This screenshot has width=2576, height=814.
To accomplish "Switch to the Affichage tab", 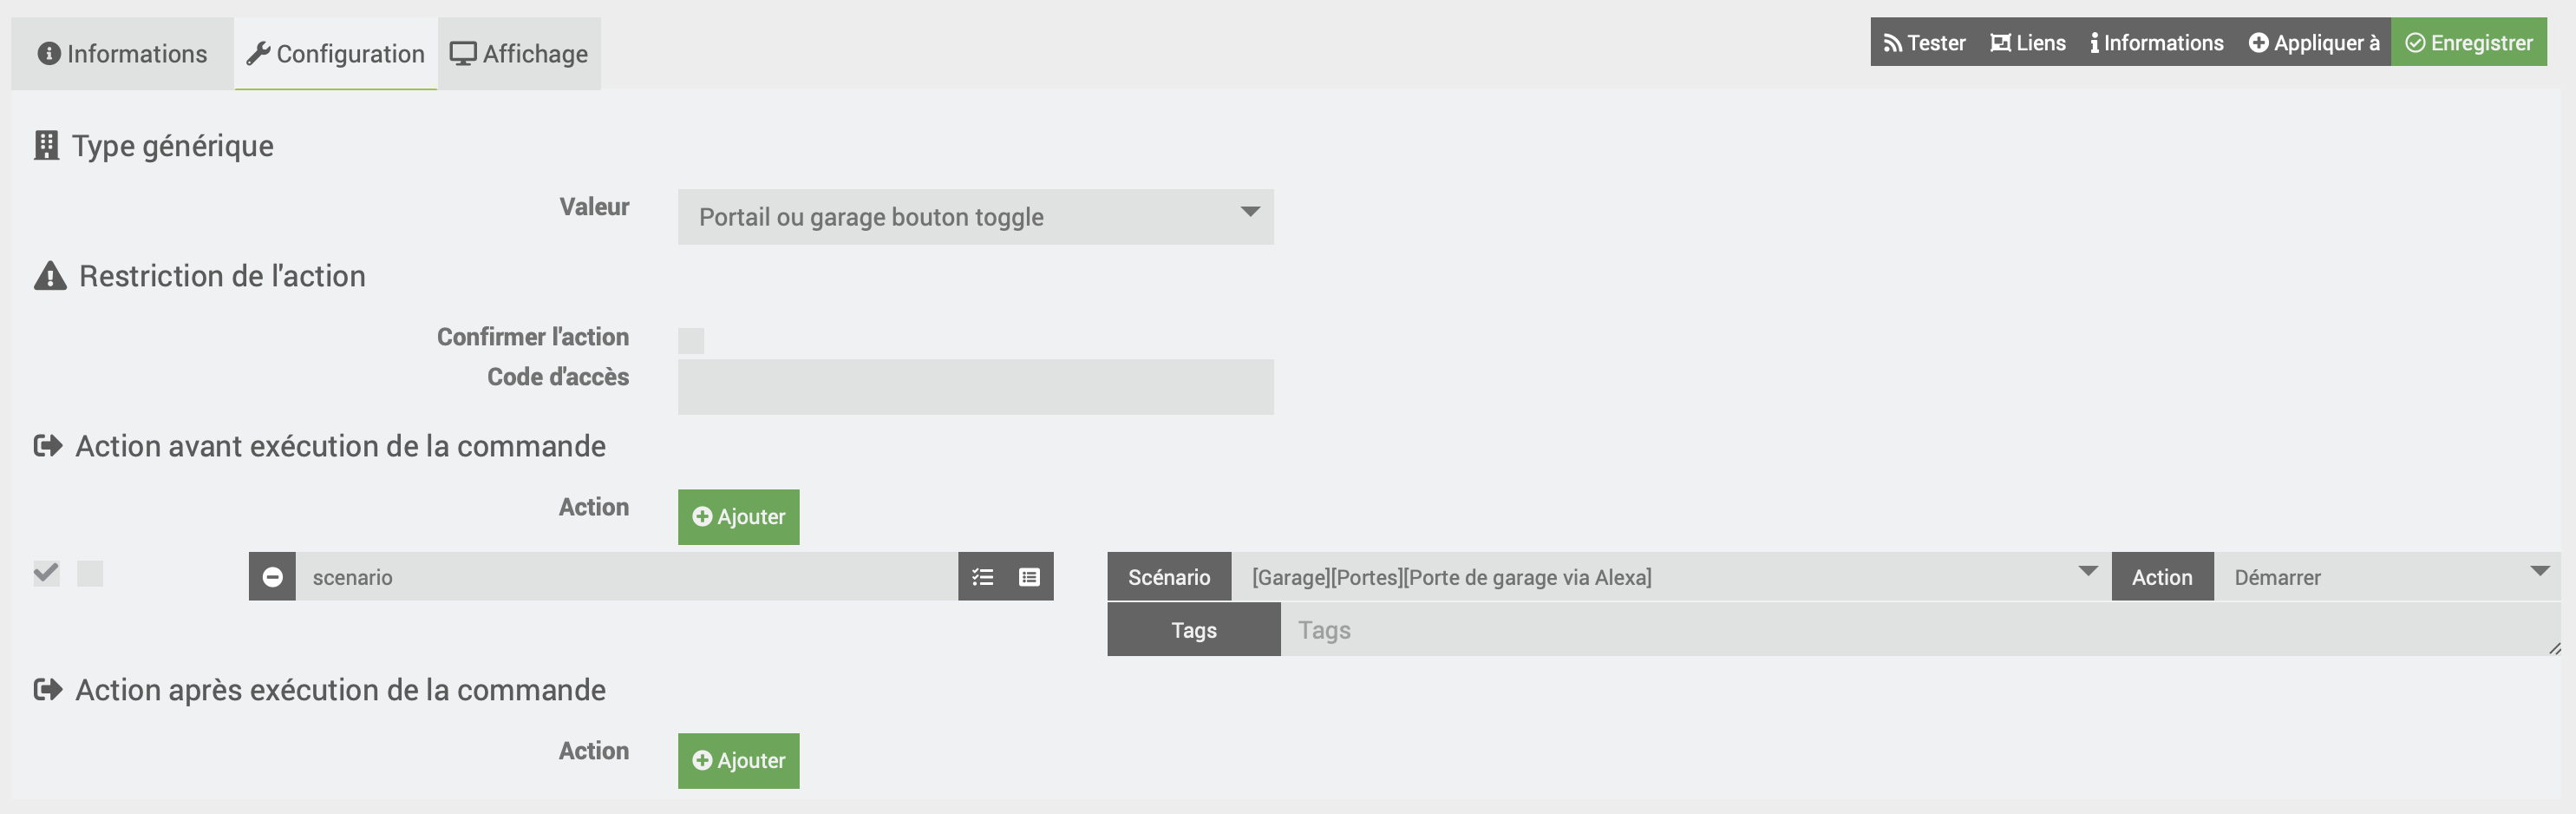I will click(519, 54).
